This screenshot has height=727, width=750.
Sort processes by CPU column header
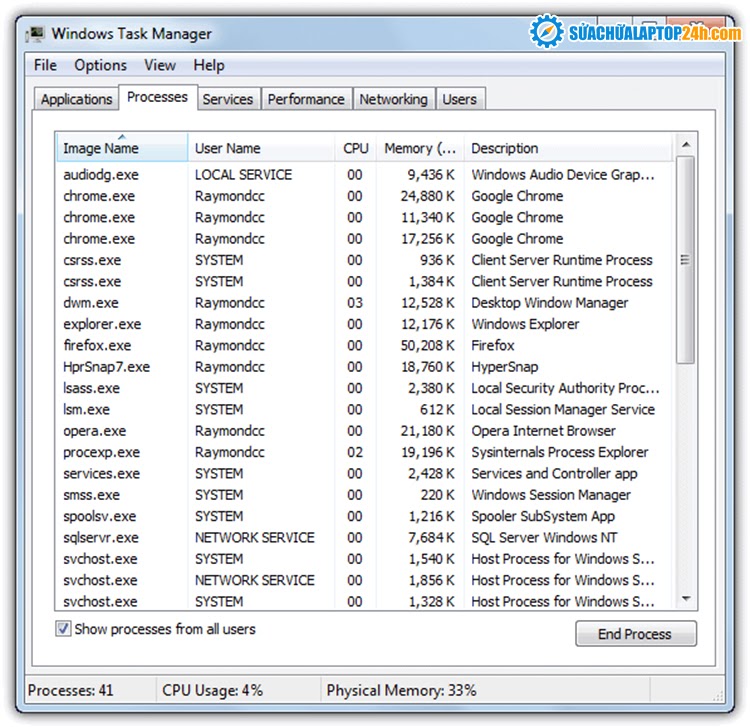pyautogui.click(x=356, y=148)
